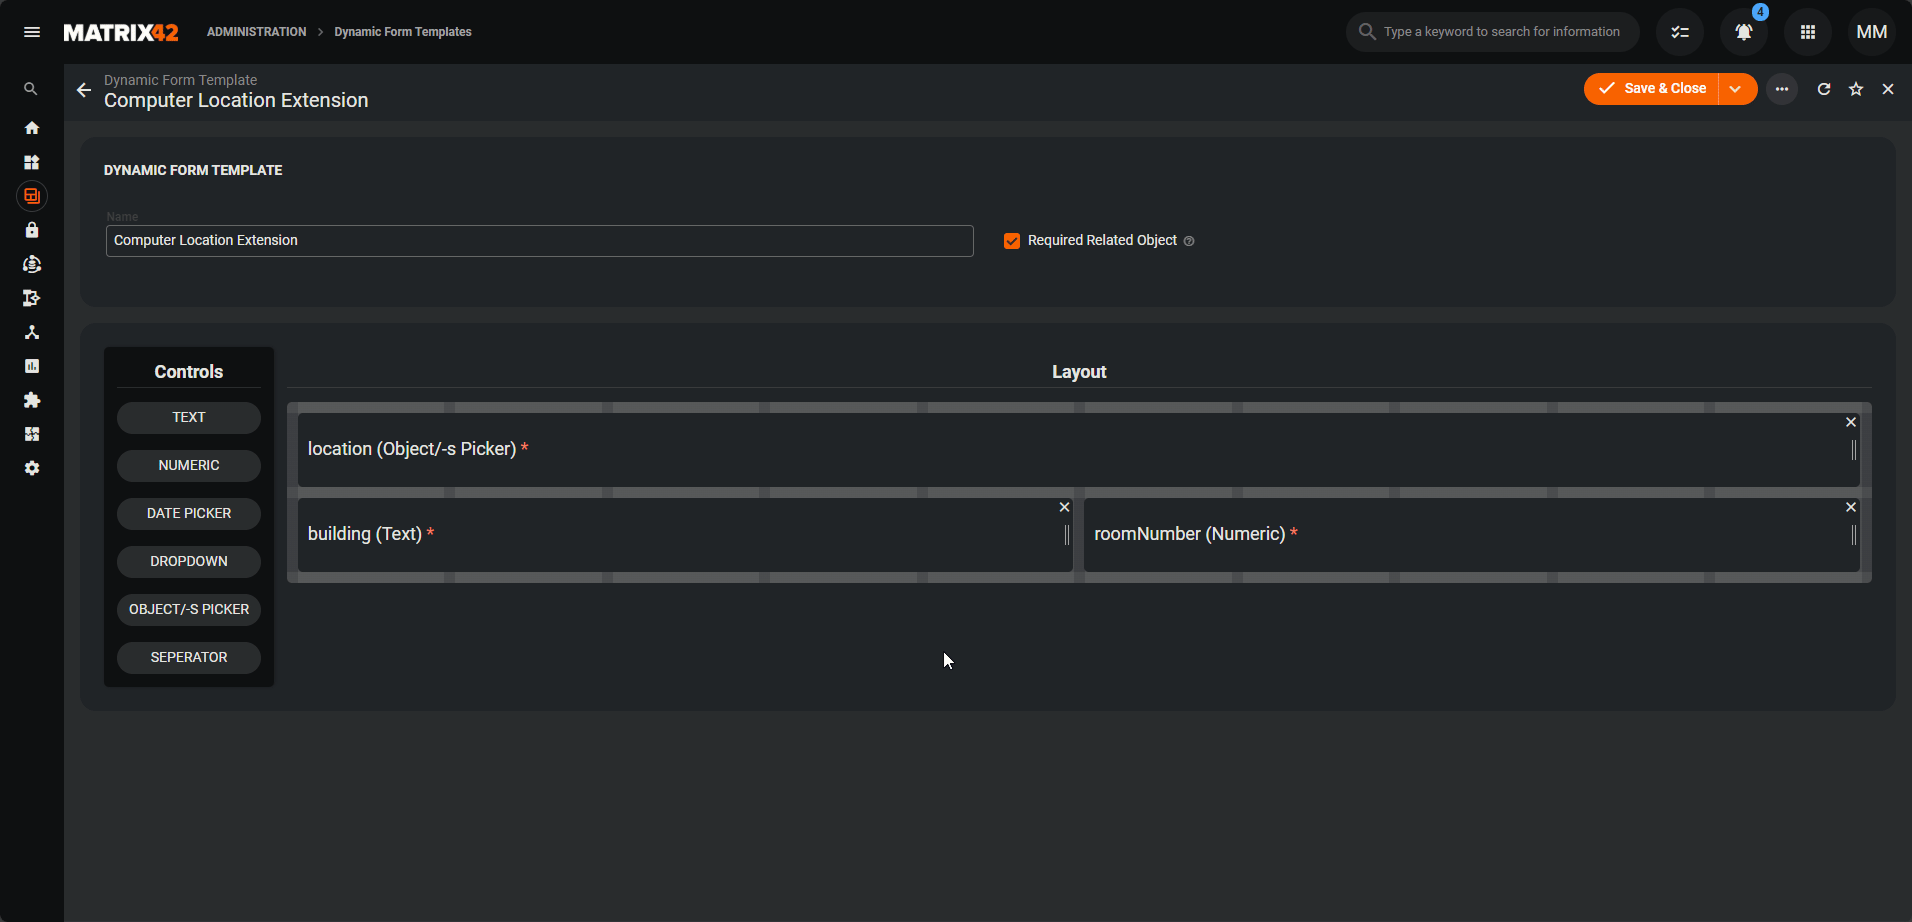This screenshot has height=922, width=1912.
Task: Open the notifications bell with 4 alerts
Action: (x=1743, y=31)
